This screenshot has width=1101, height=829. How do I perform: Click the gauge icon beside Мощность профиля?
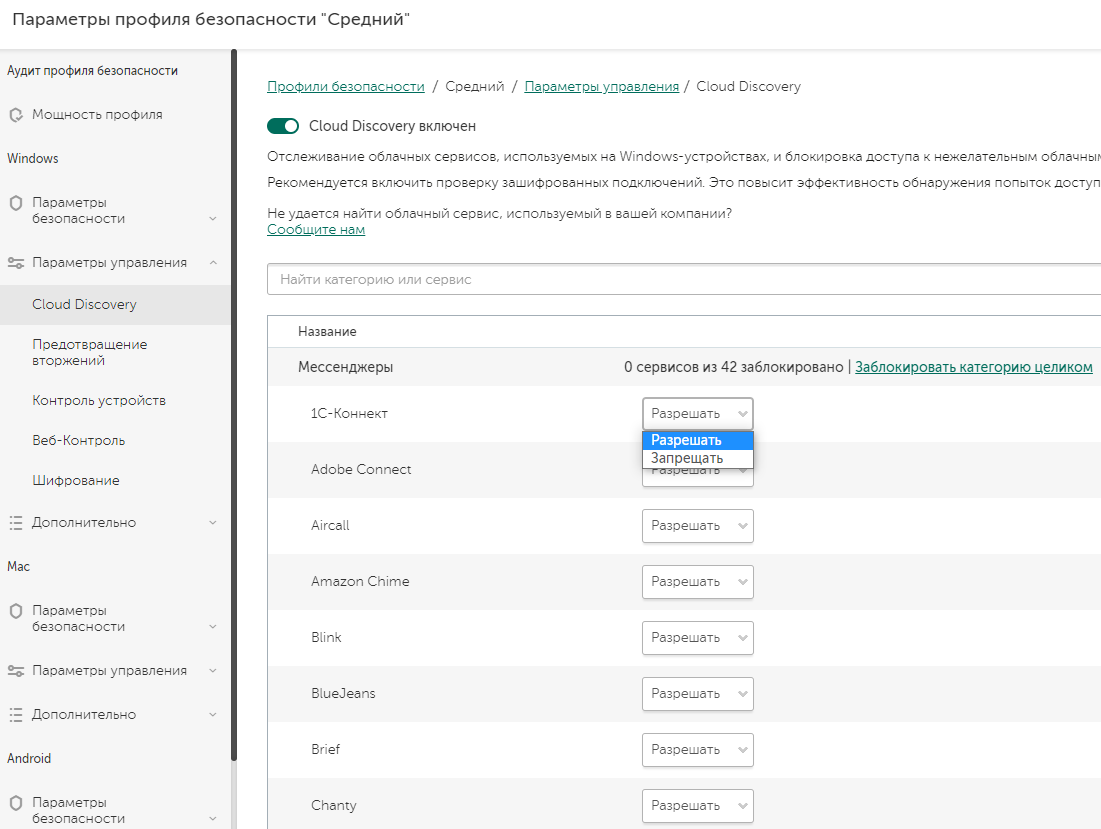pos(15,115)
